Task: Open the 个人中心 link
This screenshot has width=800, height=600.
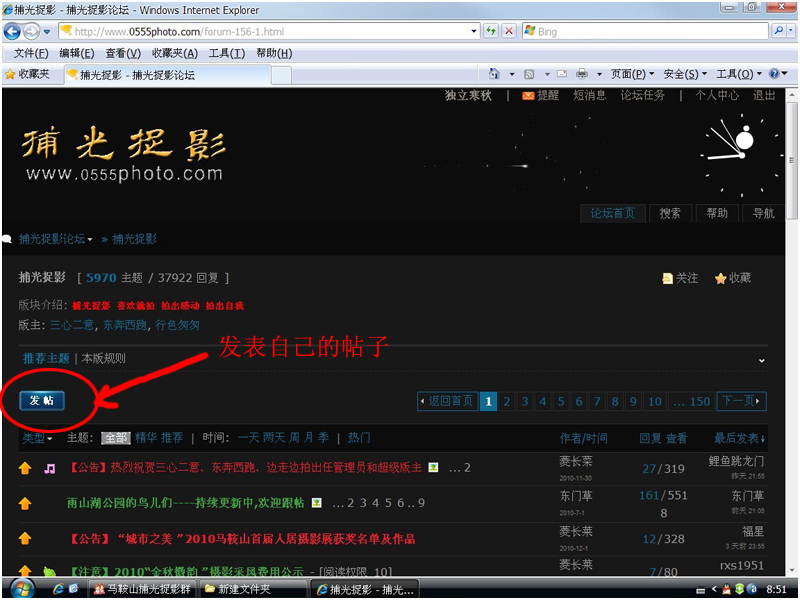Action: point(716,95)
